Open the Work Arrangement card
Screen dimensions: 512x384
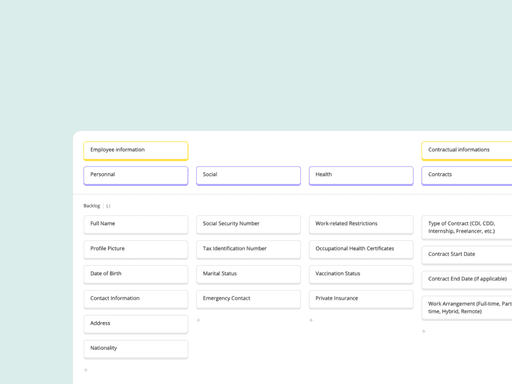click(x=467, y=308)
